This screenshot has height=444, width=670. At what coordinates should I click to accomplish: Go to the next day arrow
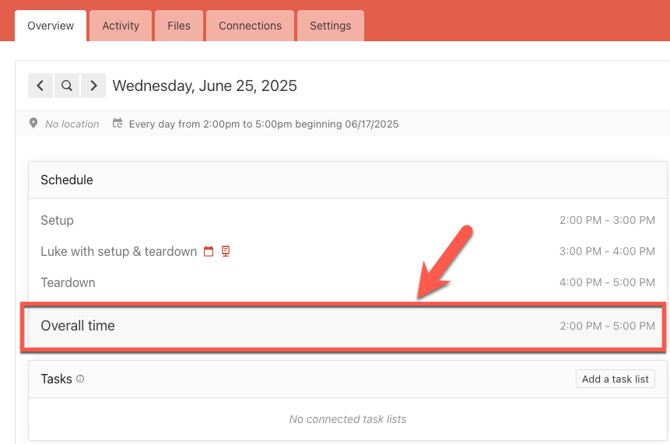[x=94, y=86]
